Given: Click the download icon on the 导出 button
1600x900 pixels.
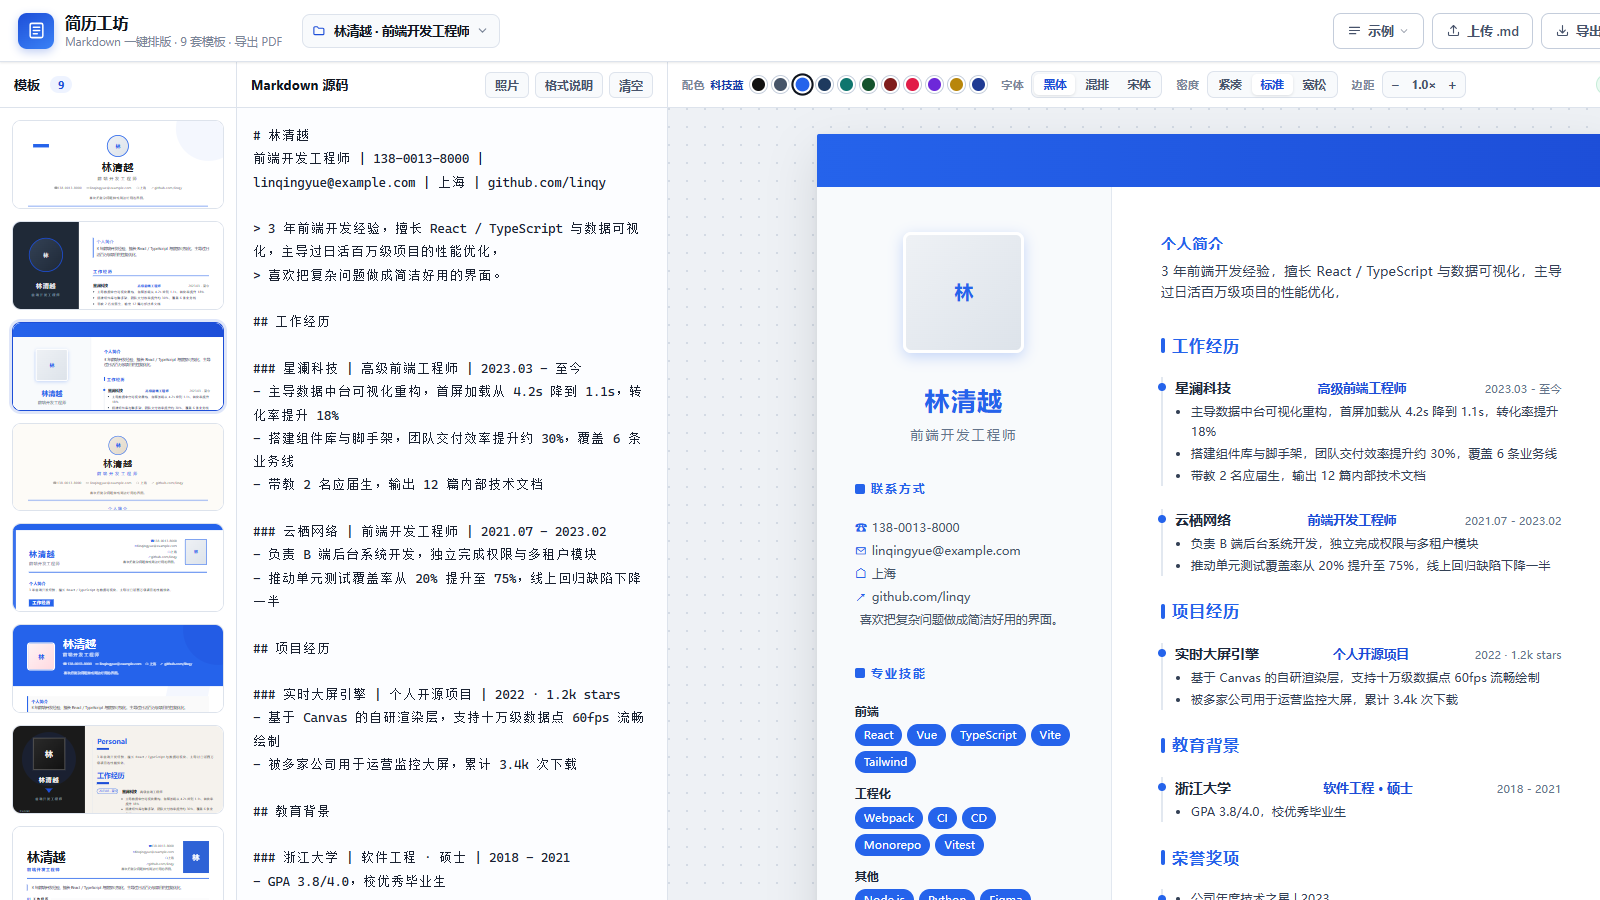Looking at the screenshot, I should 1561,31.
